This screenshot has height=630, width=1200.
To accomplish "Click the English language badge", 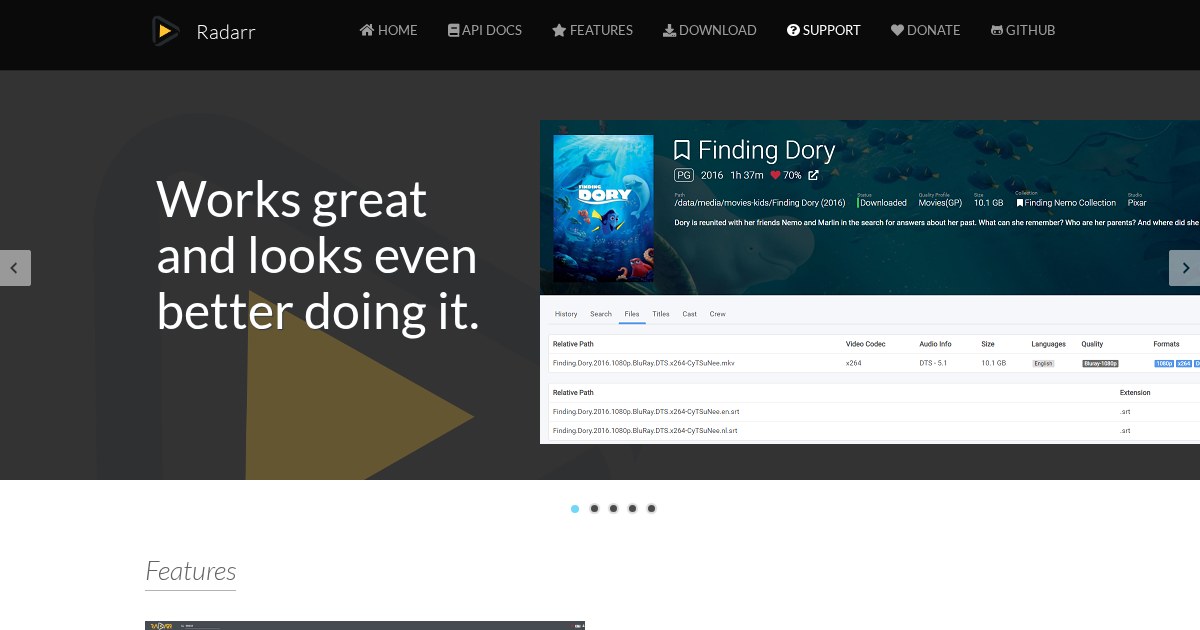I will pos(1044,364).
